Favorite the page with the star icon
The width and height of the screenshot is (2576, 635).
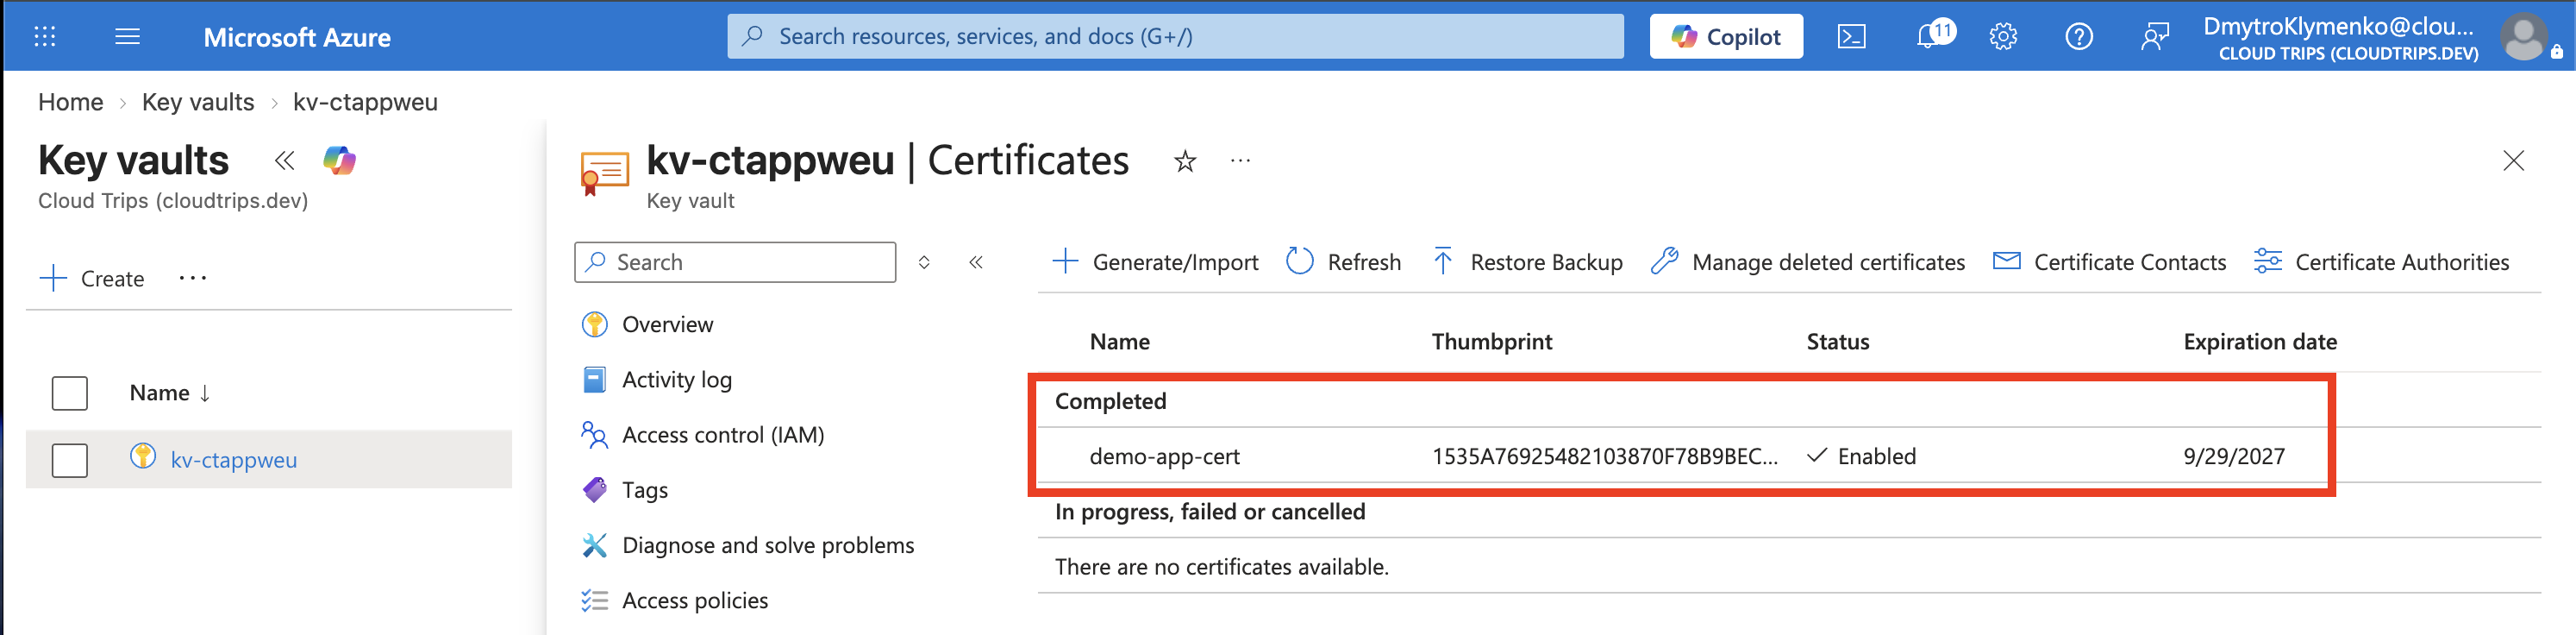tap(1185, 161)
